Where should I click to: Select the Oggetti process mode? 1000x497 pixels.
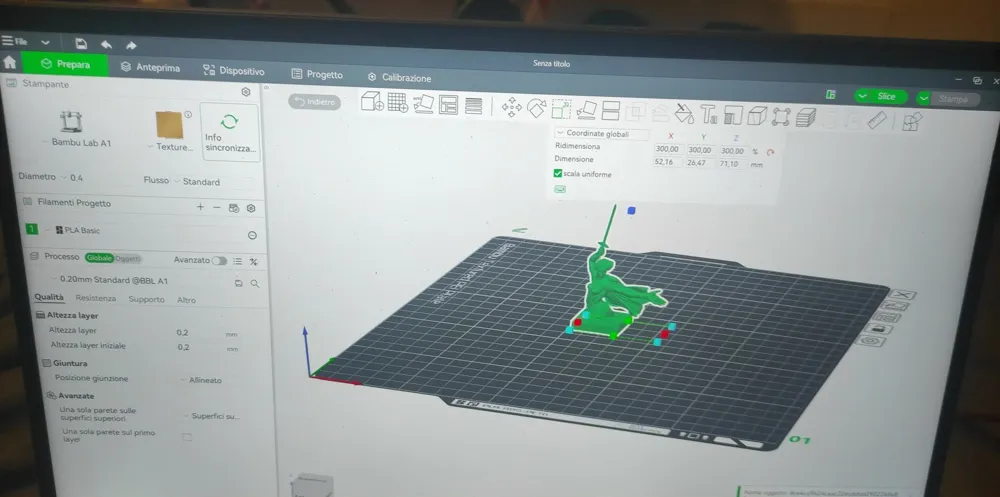(x=128, y=258)
